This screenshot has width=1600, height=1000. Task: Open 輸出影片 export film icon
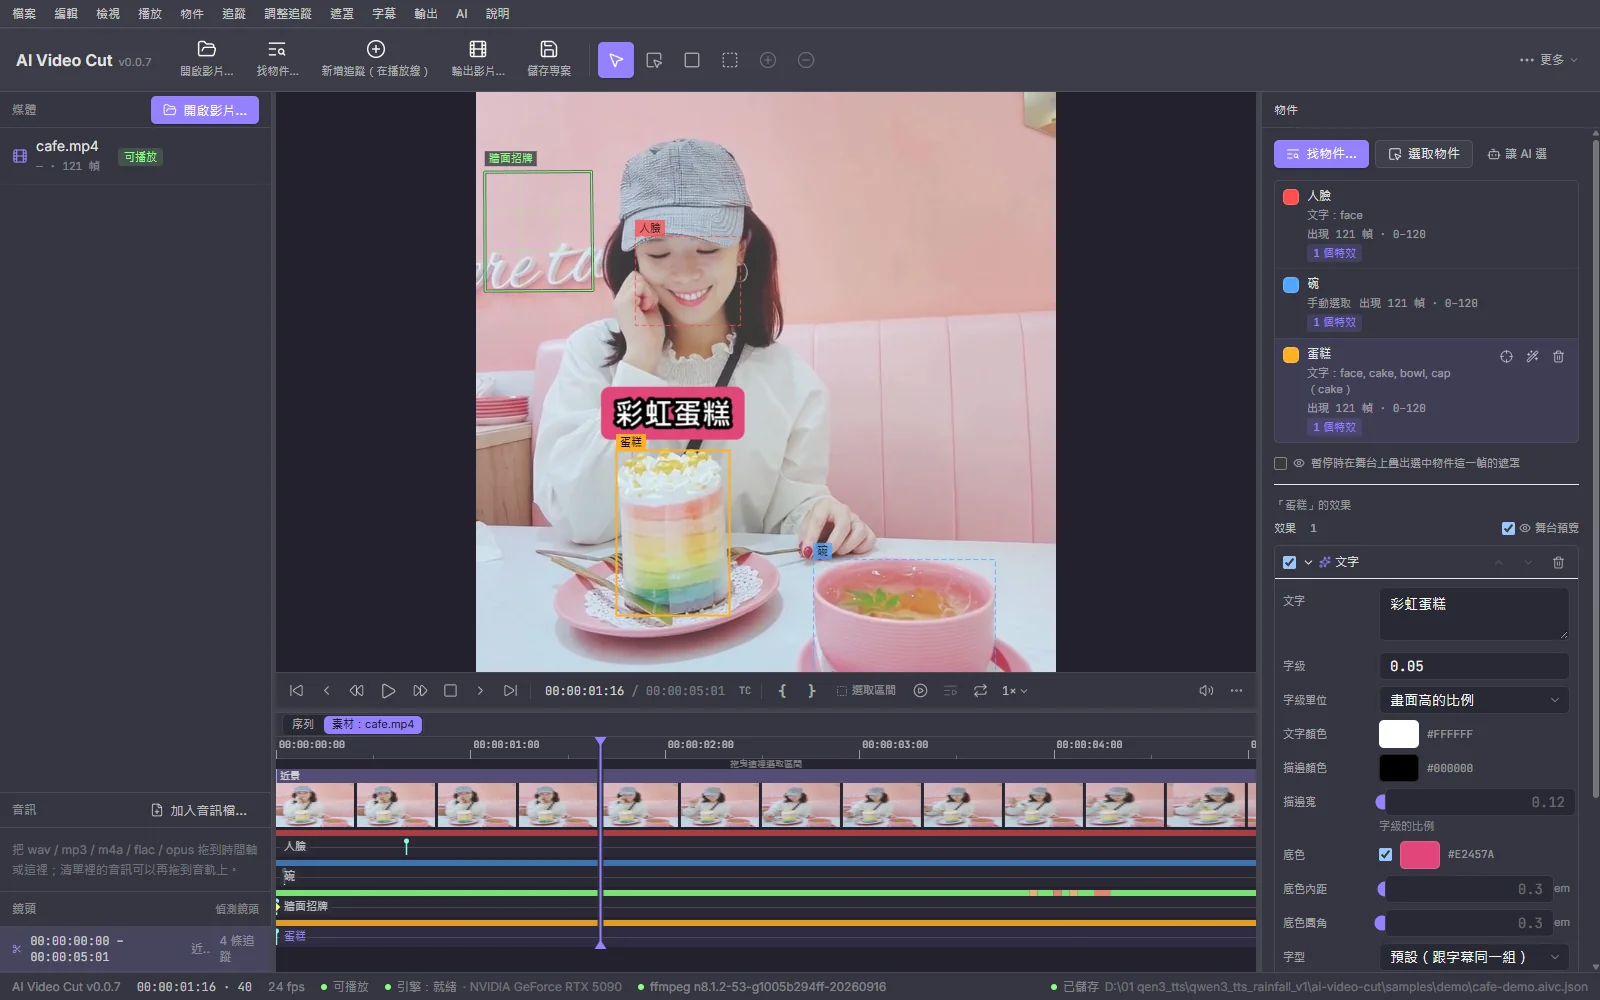point(478,49)
